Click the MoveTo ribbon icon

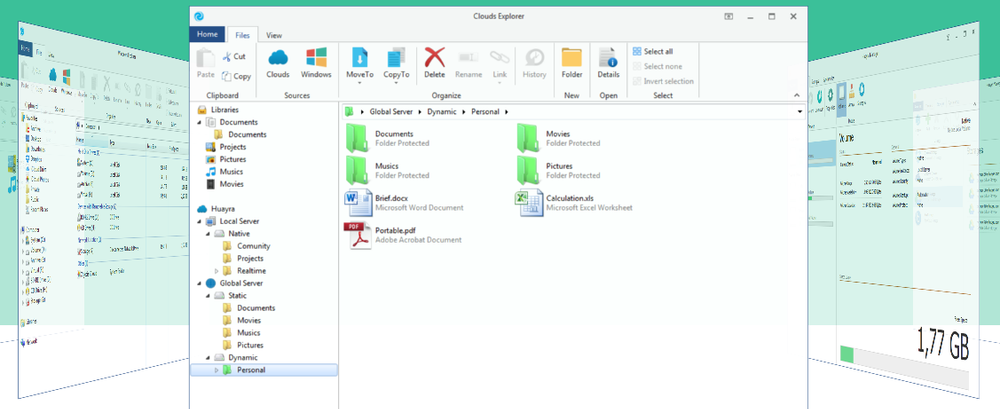pos(360,57)
